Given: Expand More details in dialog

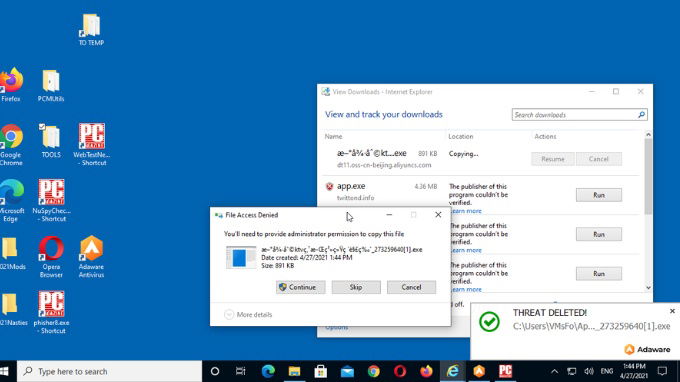Looking at the screenshot, I should tap(248, 314).
